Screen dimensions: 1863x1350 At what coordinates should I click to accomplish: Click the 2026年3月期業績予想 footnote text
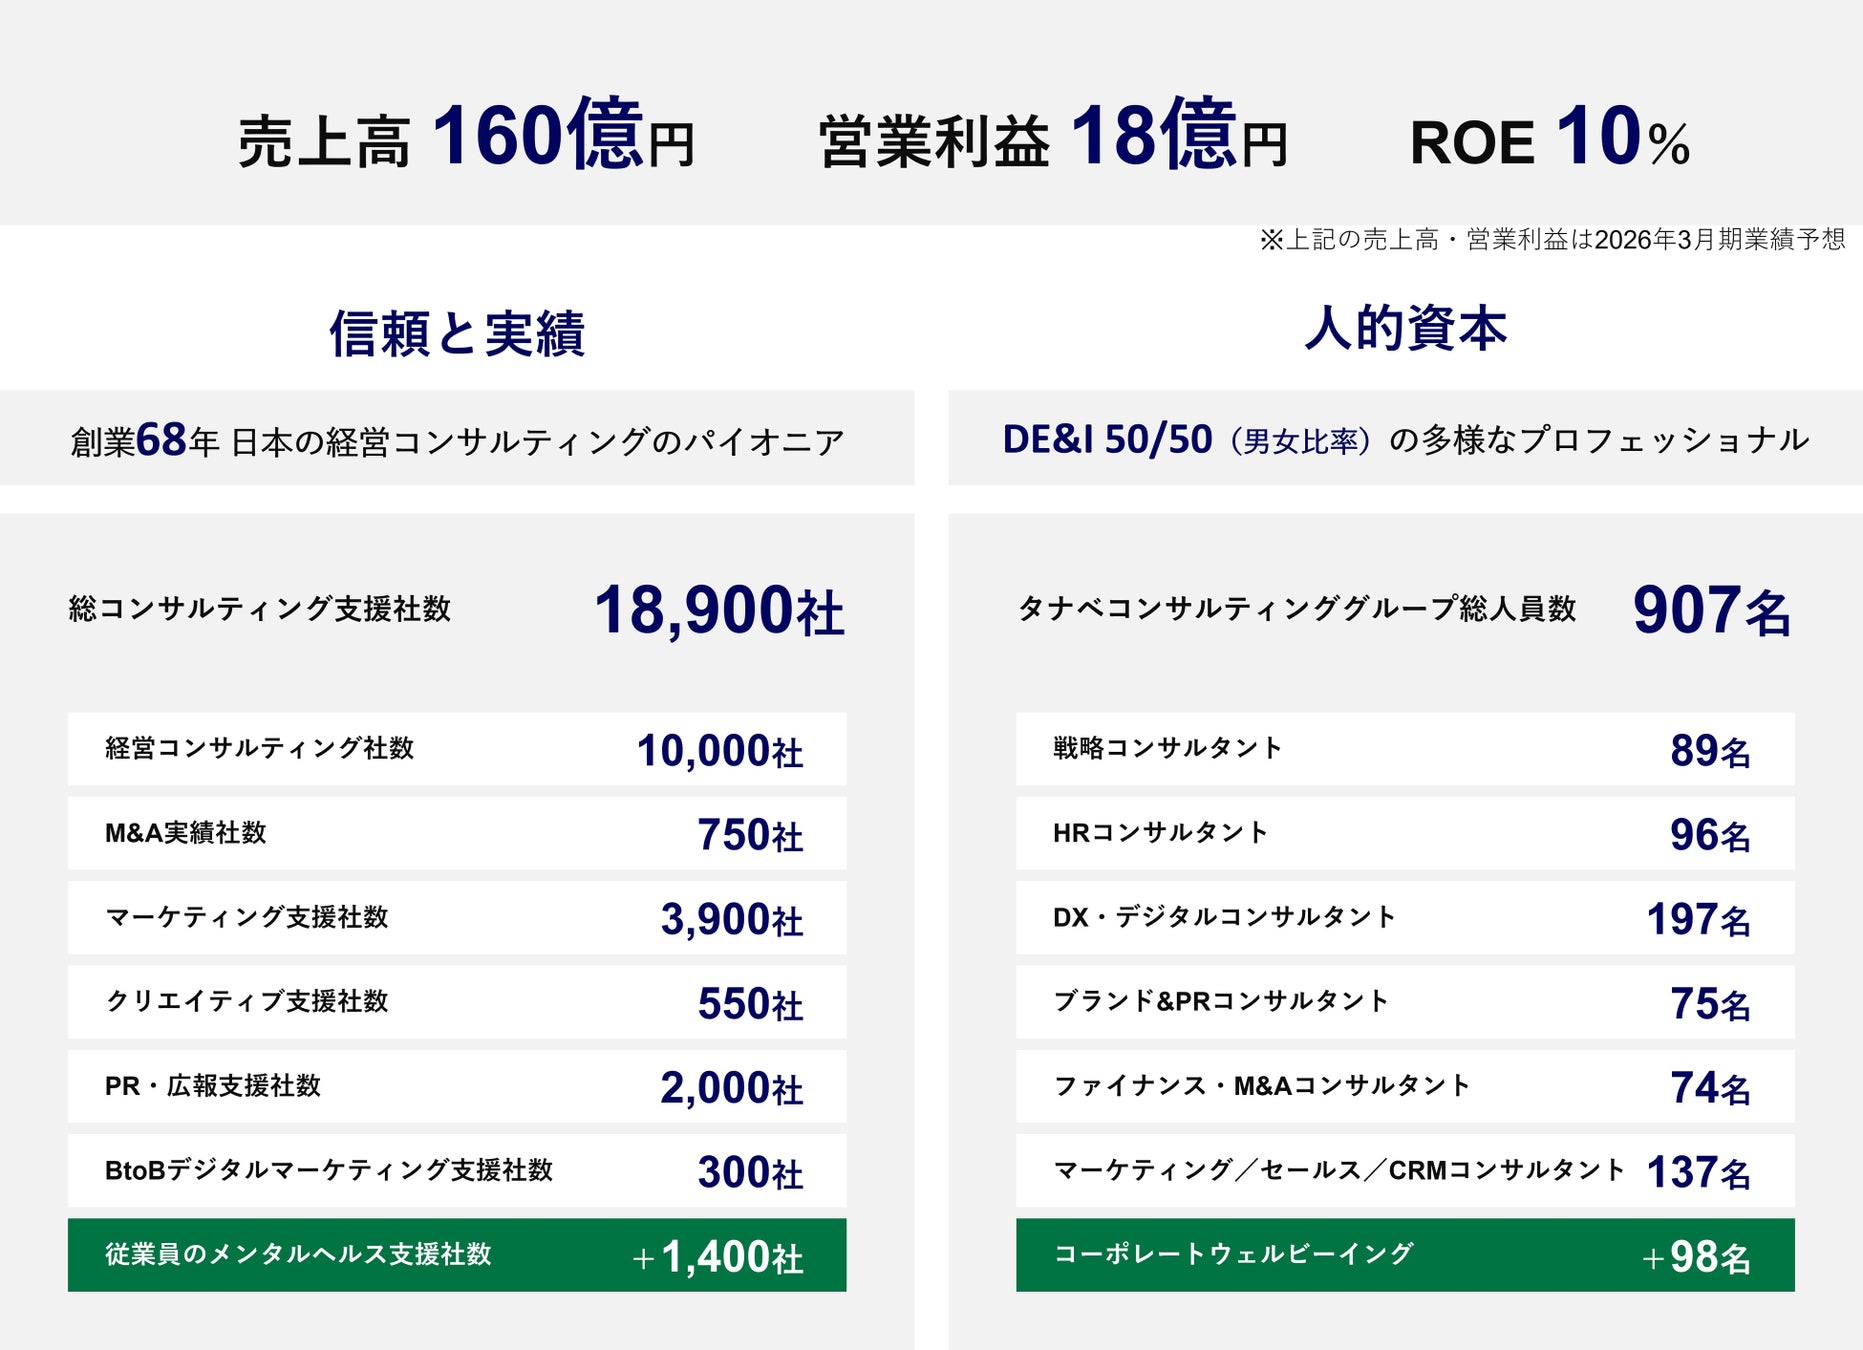1552,240
